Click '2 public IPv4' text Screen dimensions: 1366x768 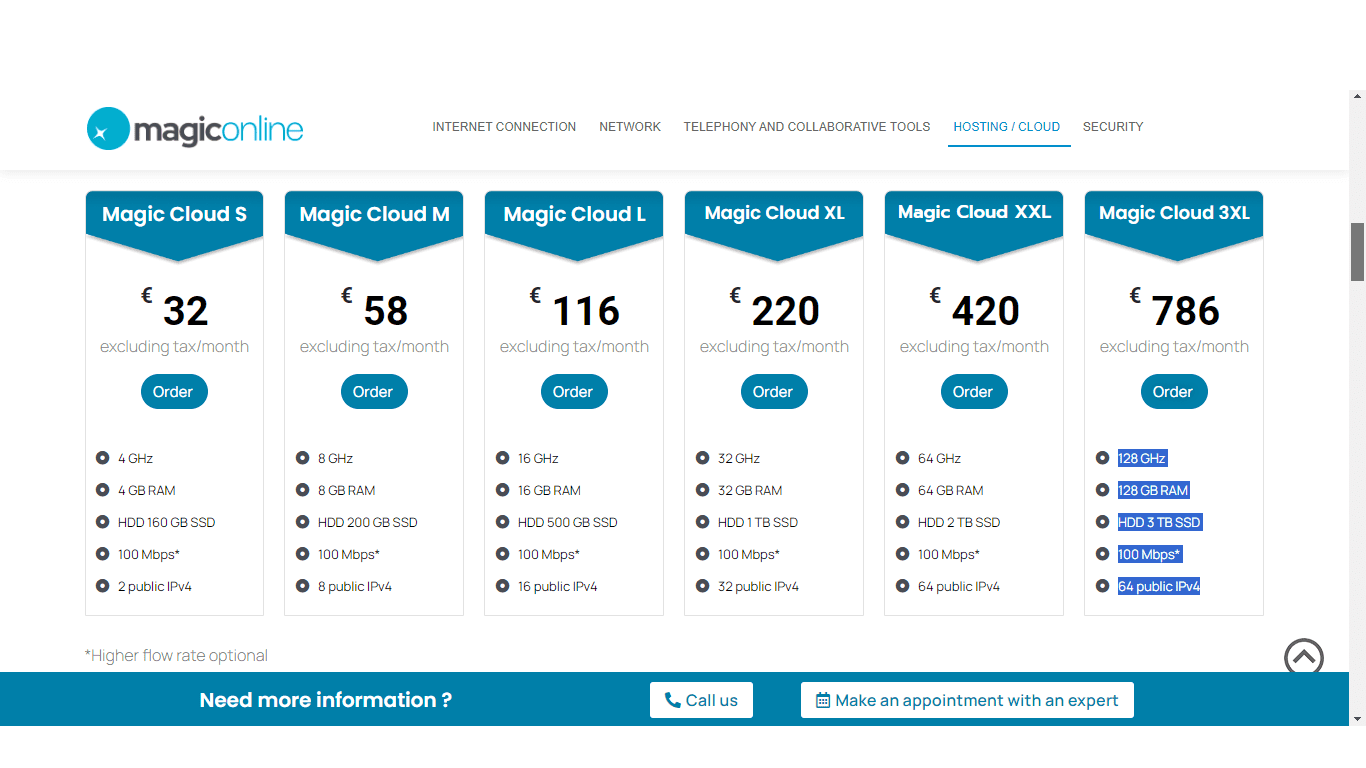pos(155,586)
